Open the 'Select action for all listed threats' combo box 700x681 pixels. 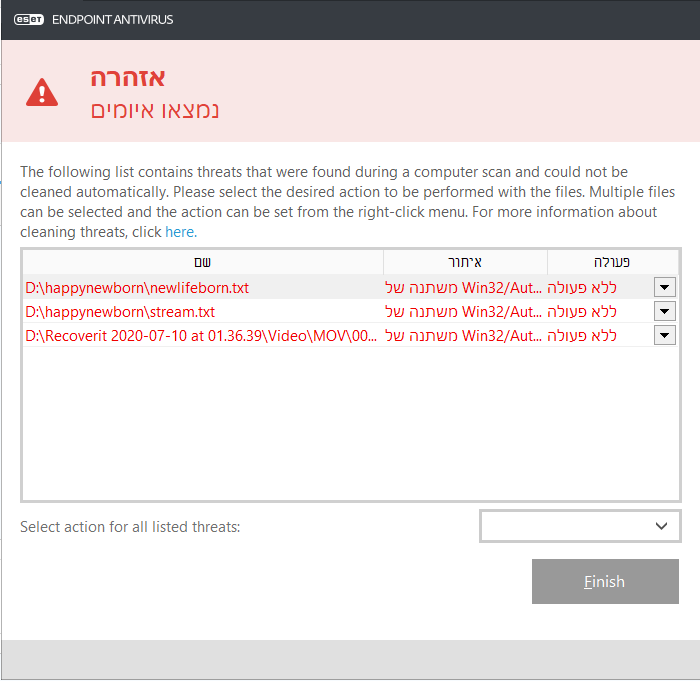click(x=580, y=526)
